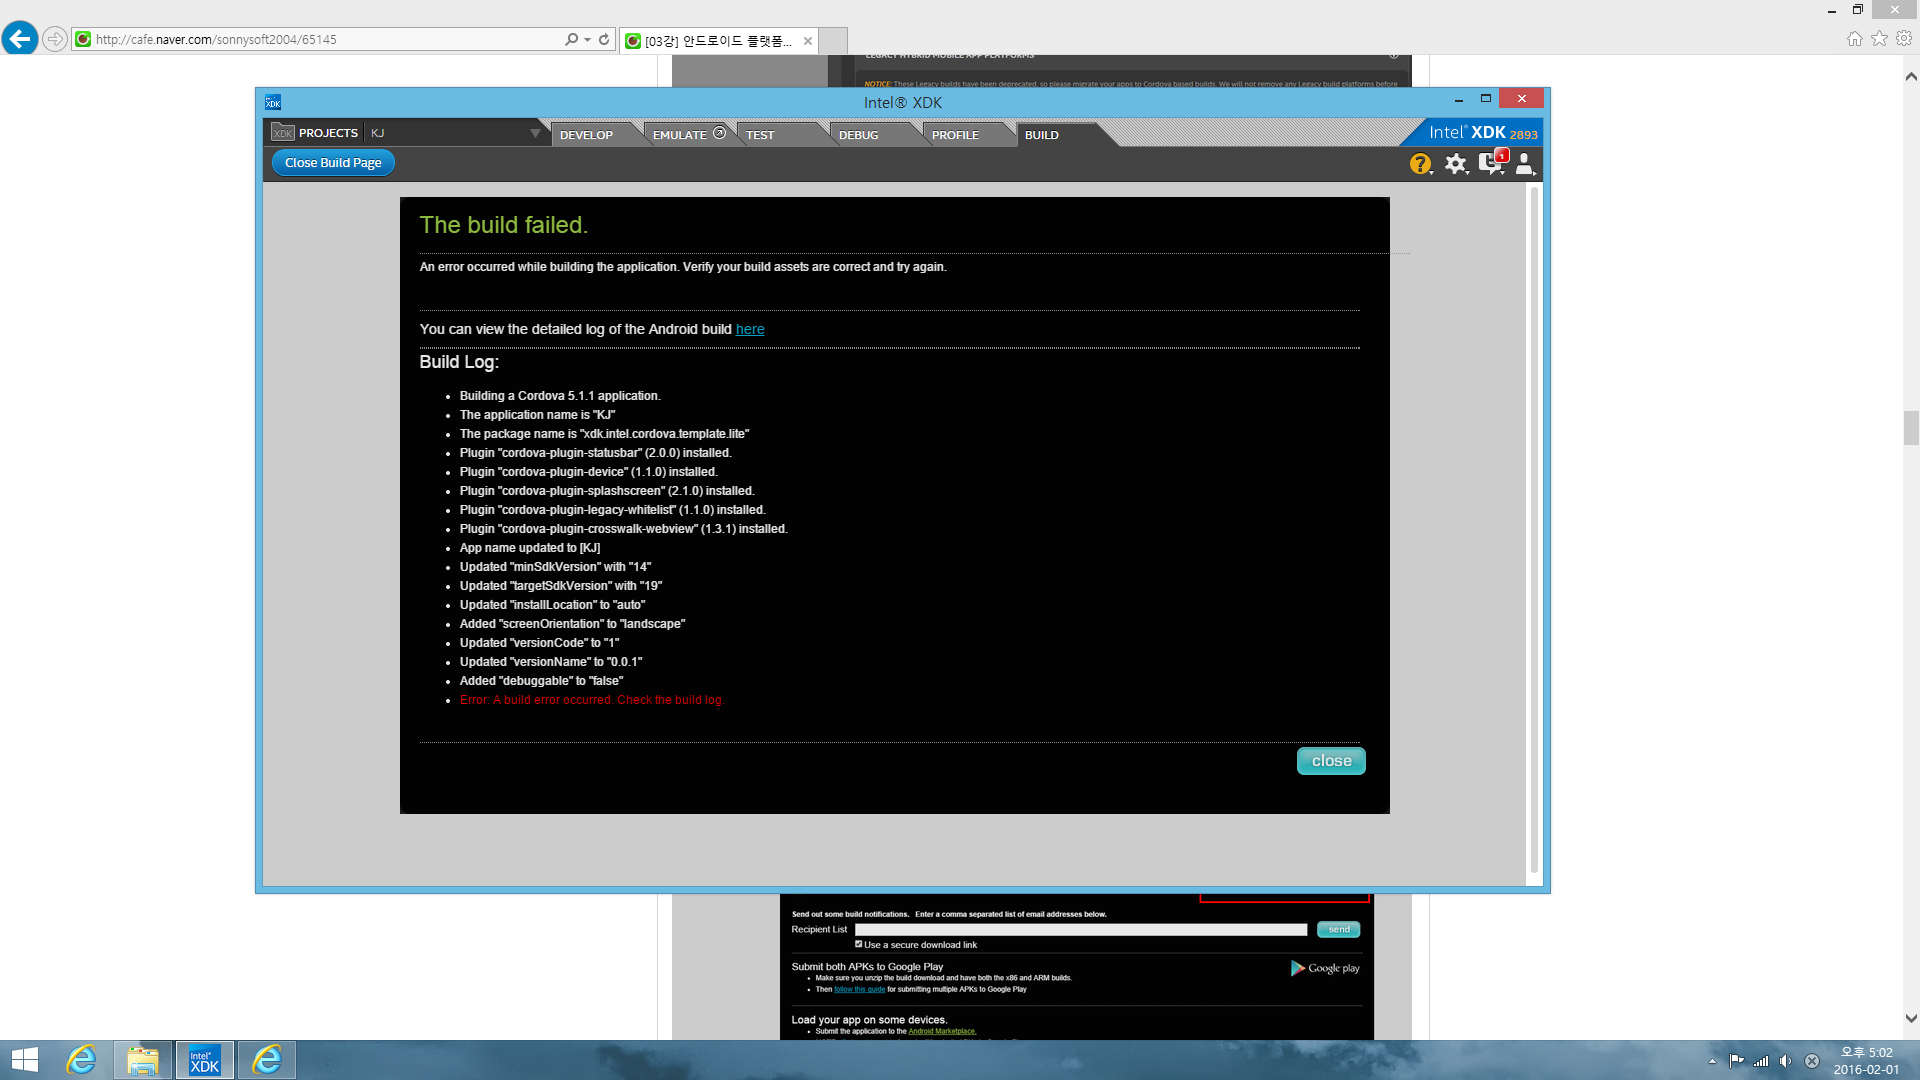The height and width of the screenshot is (1080, 1920).
Task: Click 'Building a Cordova 5.1.1 application' line
Action: pyautogui.click(x=560, y=396)
